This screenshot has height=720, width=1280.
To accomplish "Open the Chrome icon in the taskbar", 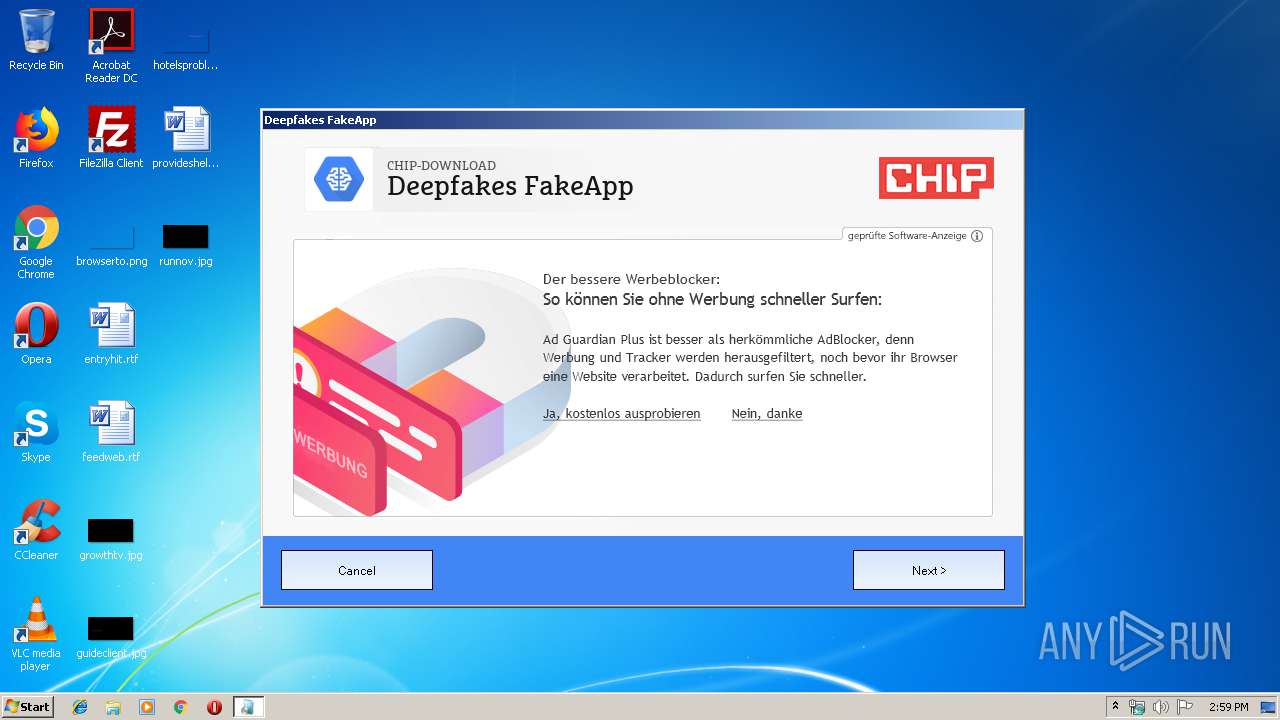I will coord(180,707).
